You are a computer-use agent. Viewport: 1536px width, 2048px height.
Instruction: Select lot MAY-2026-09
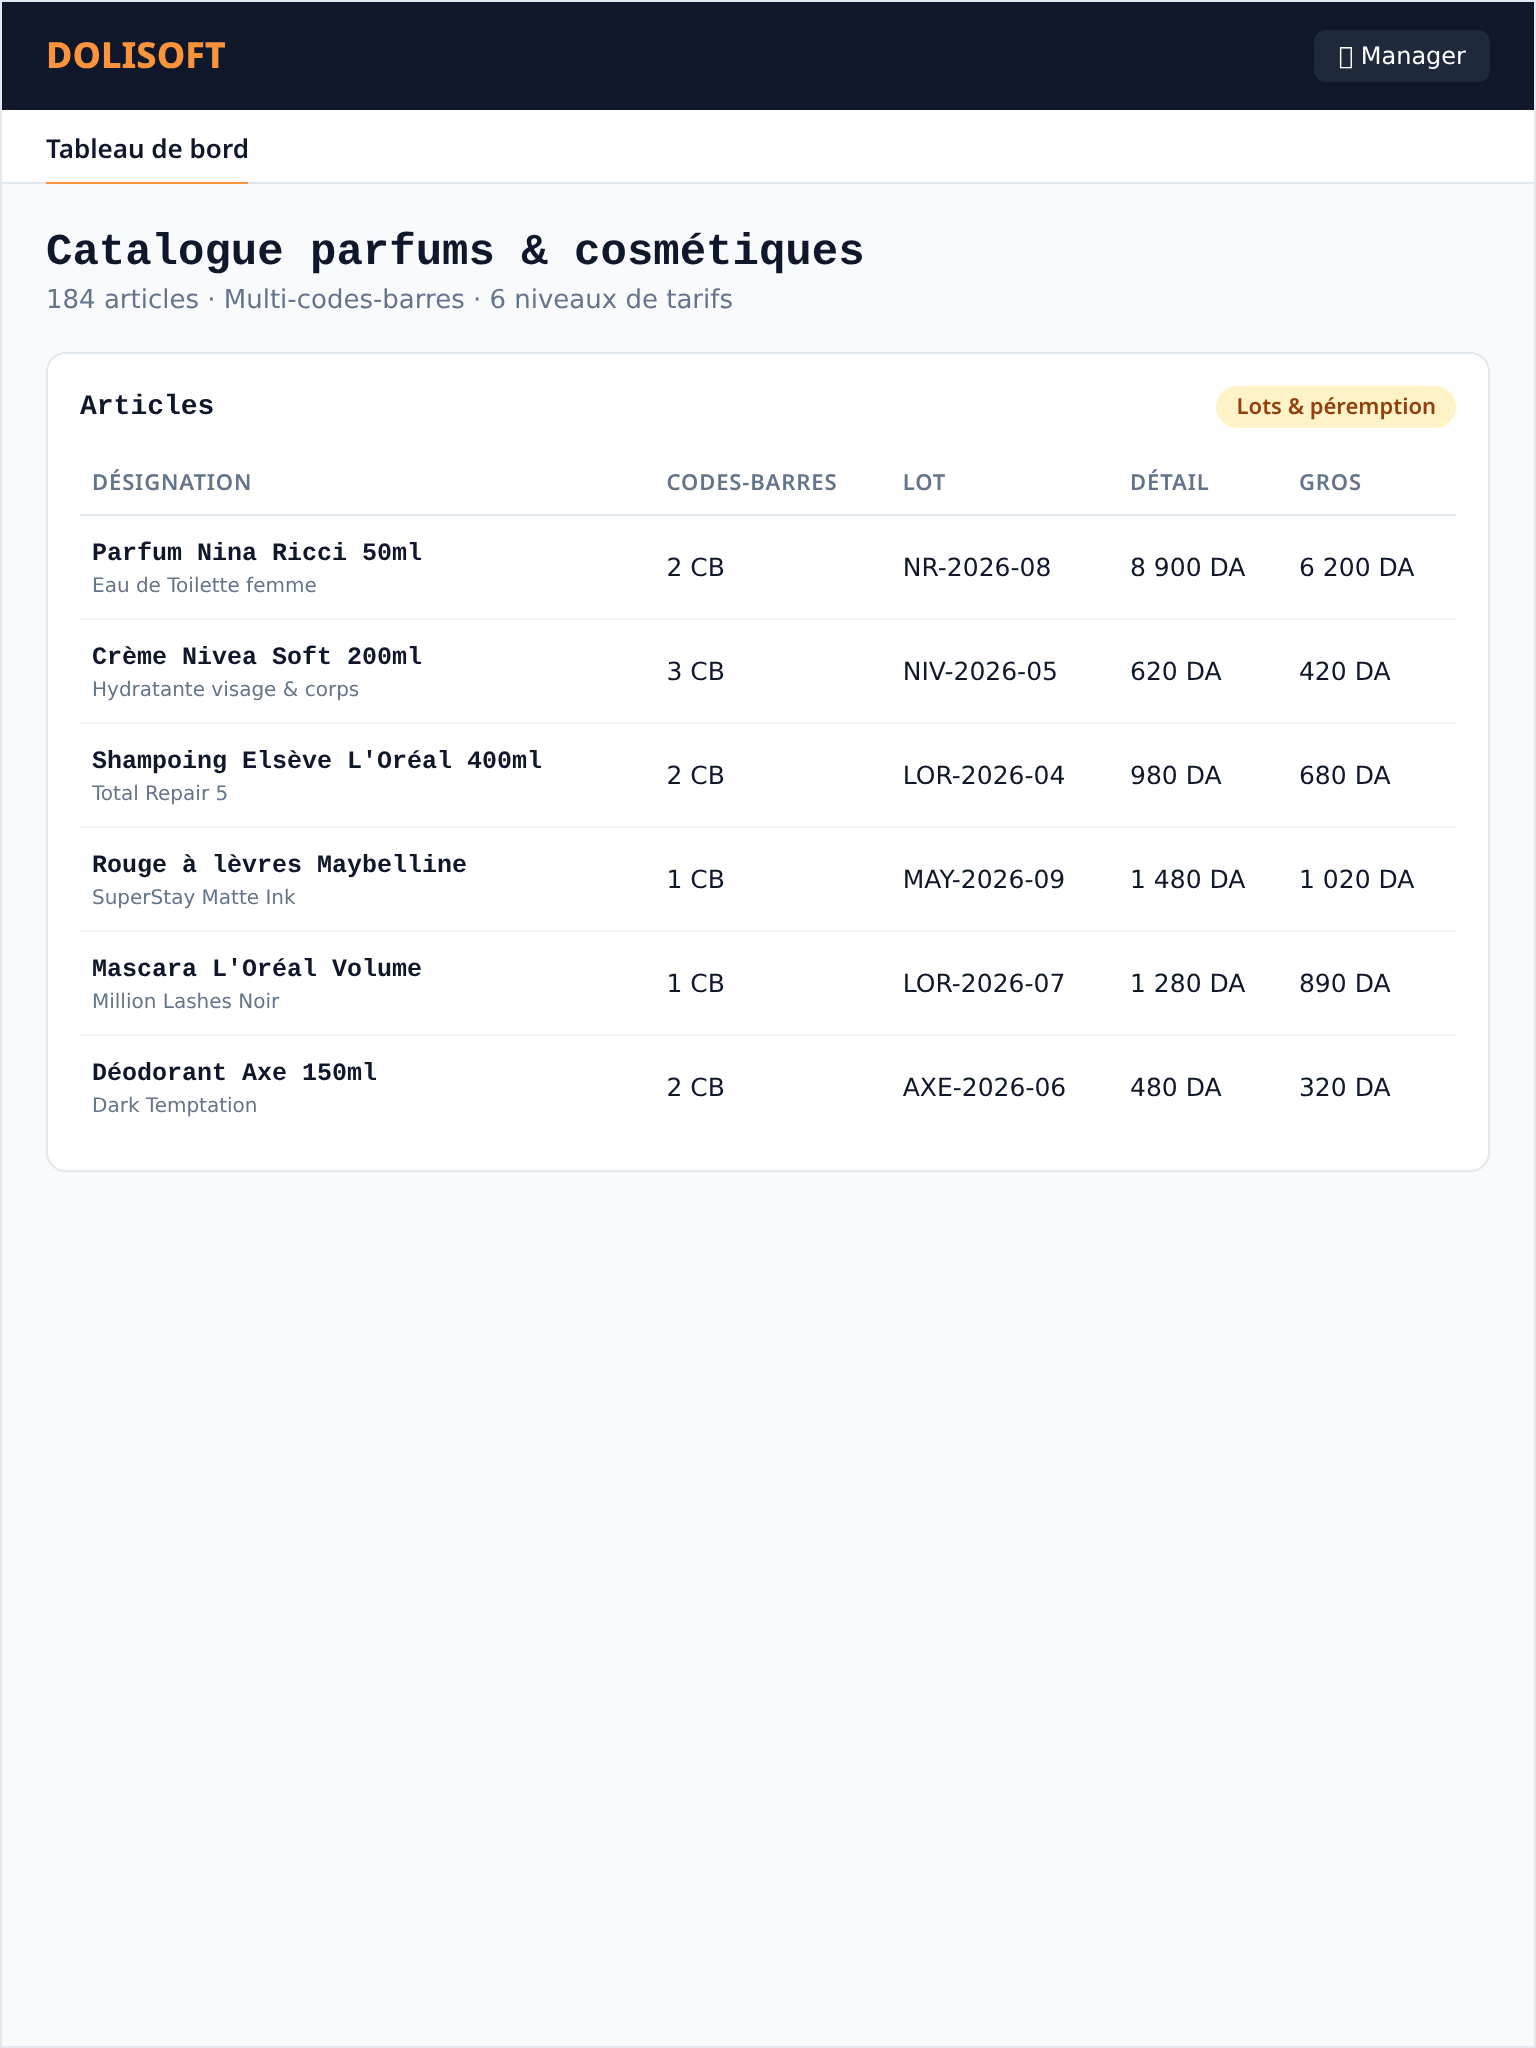click(x=983, y=880)
